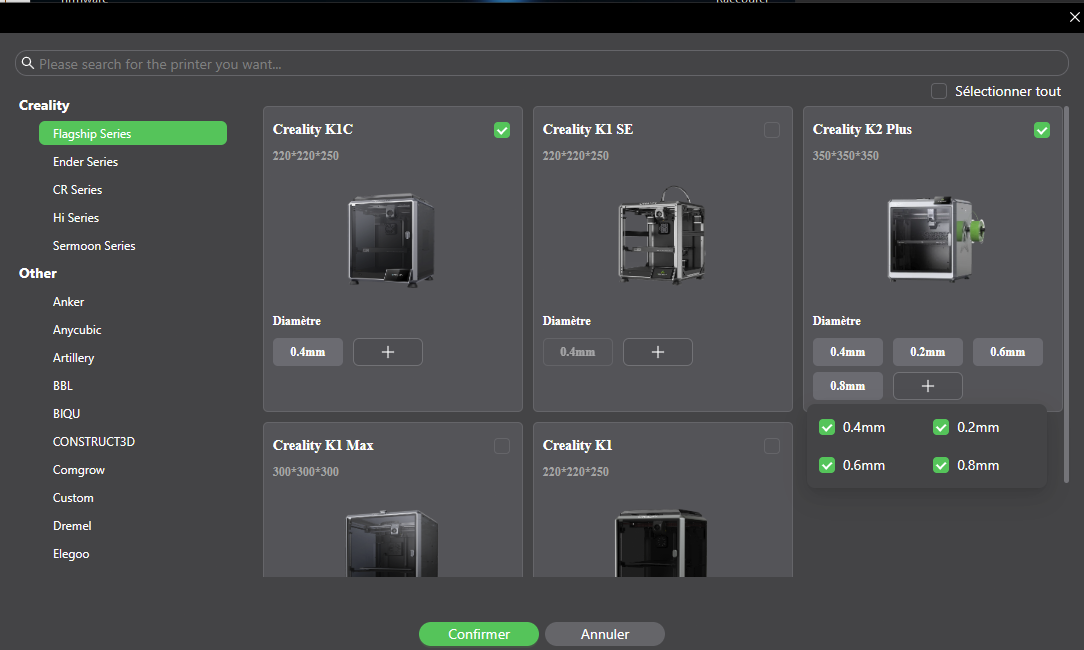This screenshot has height=650, width=1084.
Task: Click the Annuler button
Action: (605, 634)
